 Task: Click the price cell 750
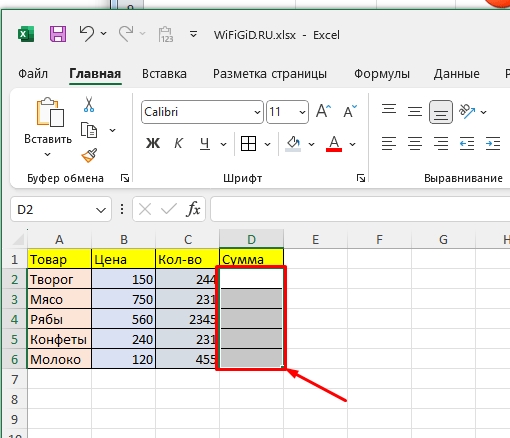tap(124, 299)
